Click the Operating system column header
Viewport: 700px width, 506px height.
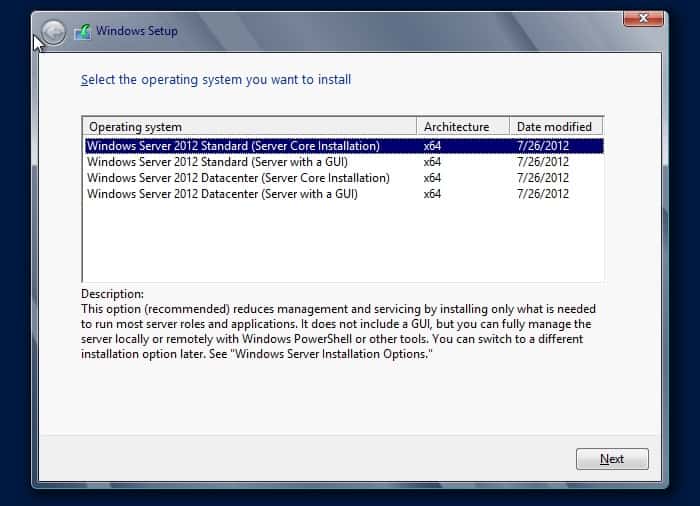pos(250,126)
